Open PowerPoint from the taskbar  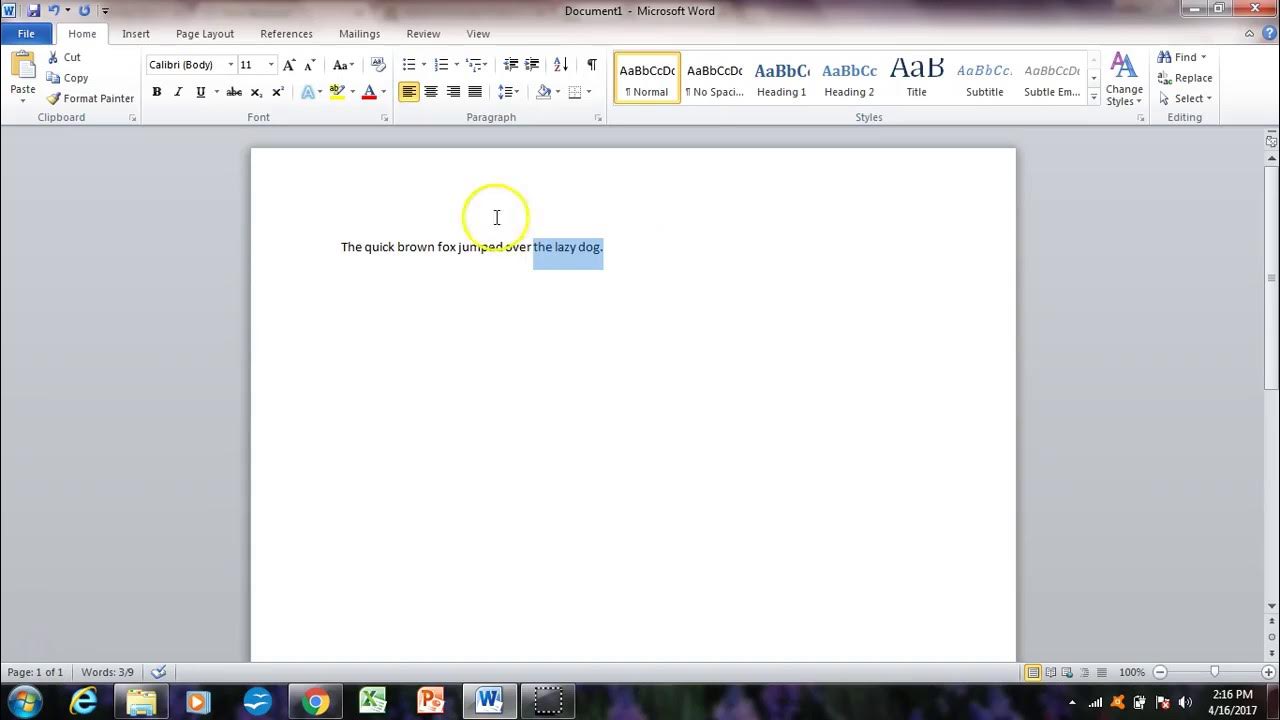click(x=431, y=702)
